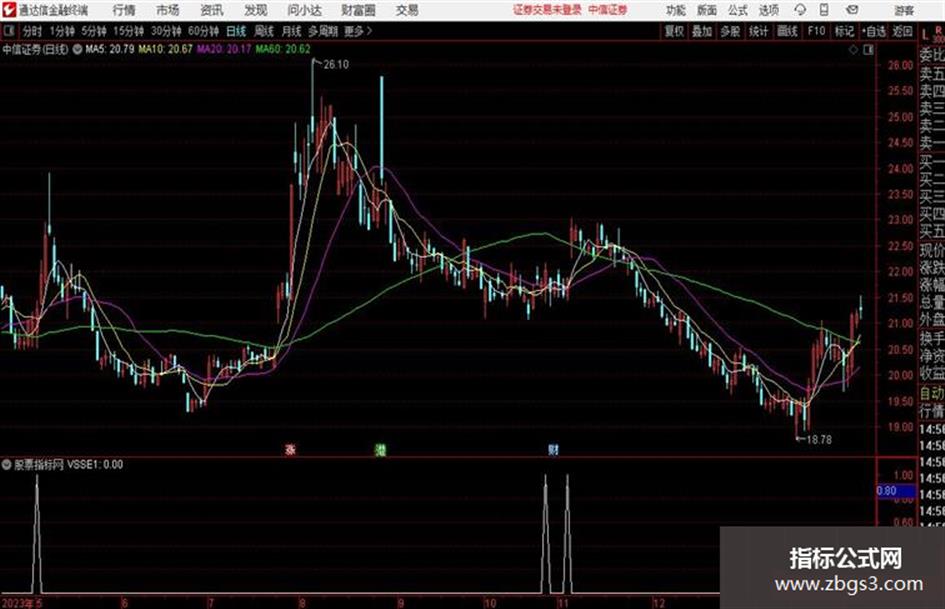This screenshot has width=945, height=609.
Task: Click the MA60: 20.62 value
Action: coord(283,49)
